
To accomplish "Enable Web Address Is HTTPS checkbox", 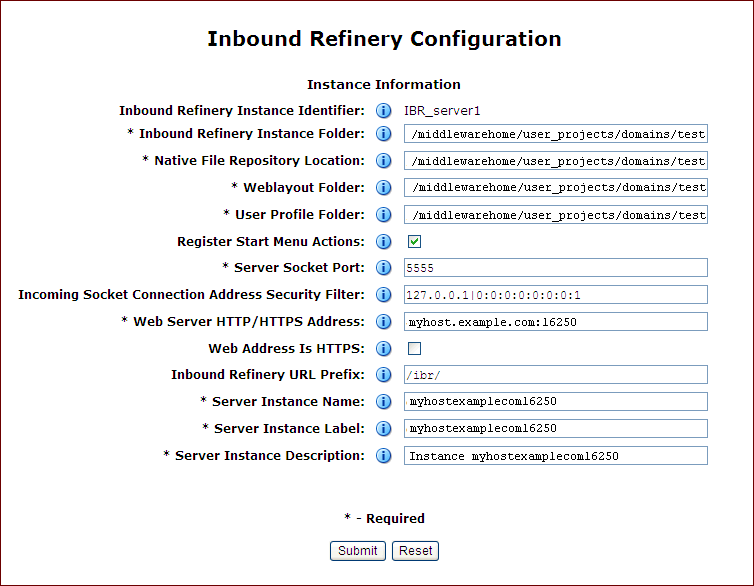I will [415, 349].
